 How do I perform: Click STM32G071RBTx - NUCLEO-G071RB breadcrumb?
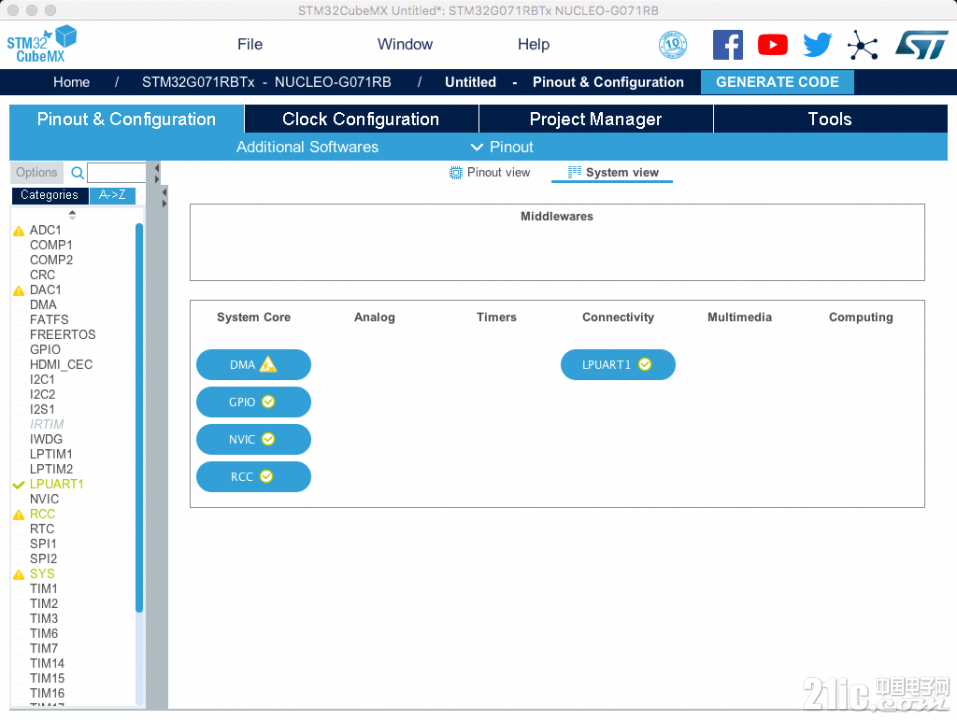tap(267, 82)
